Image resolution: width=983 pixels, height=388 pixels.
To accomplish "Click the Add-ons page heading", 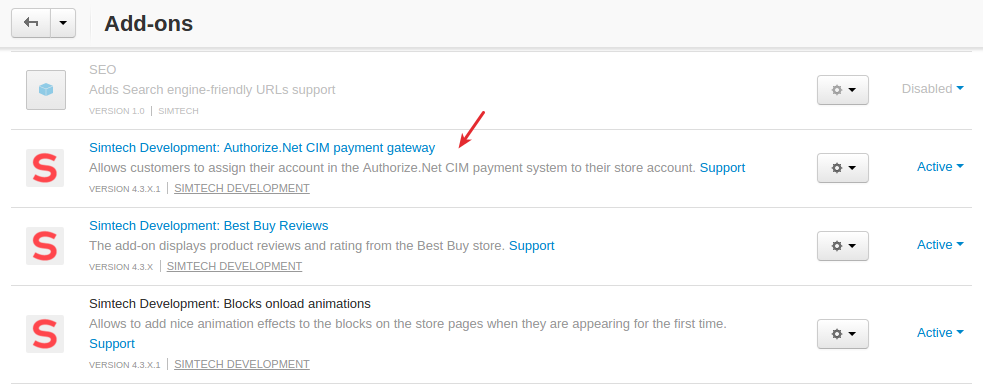I will click(x=149, y=23).
